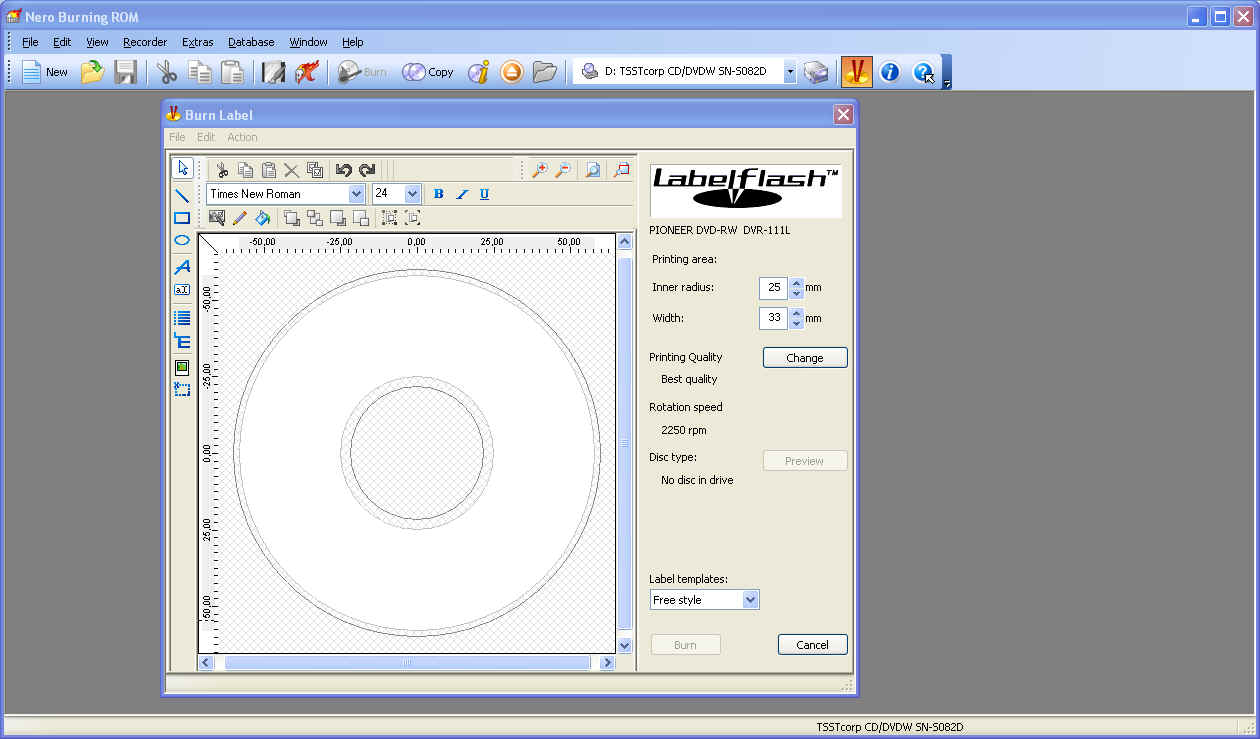1260x739 pixels.
Task: Select the Rectangle drawing tool
Action: click(182, 218)
